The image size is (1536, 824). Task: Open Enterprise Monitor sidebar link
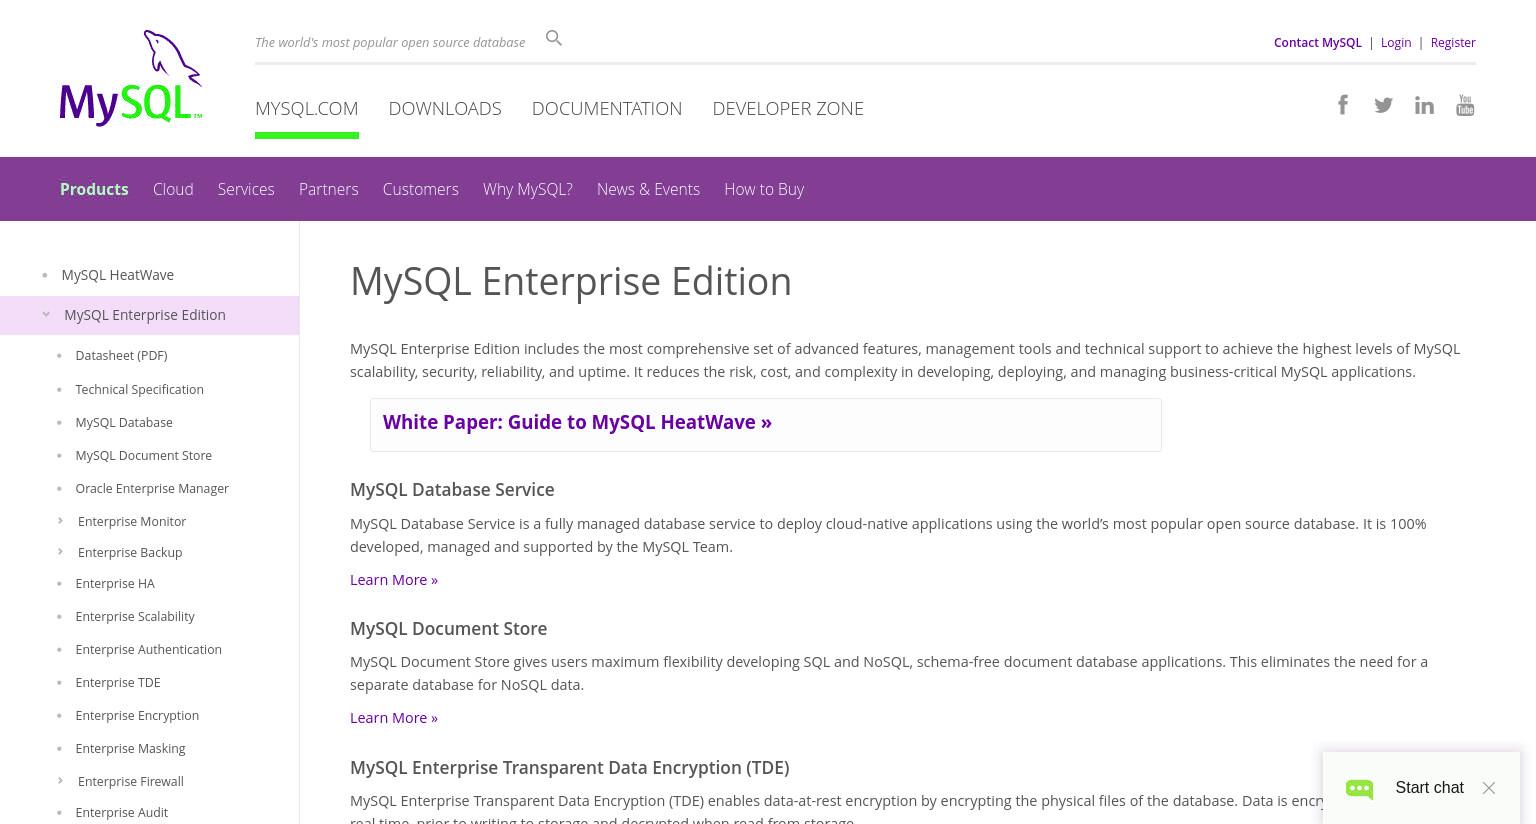pyautogui.click(x=132, y=521)
